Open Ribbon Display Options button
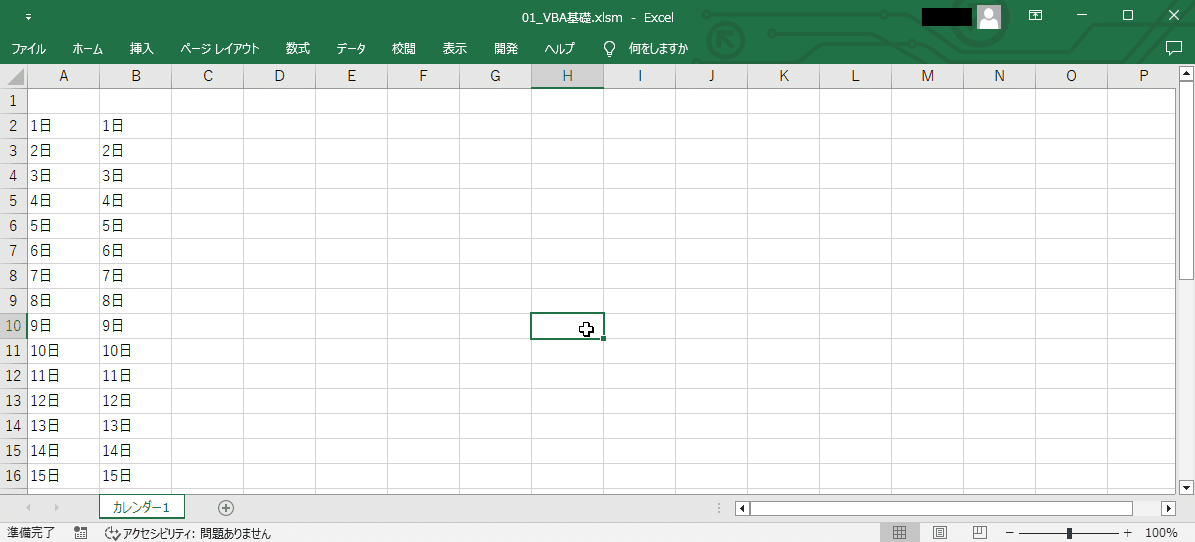The image size is (1195, 542). coord(1035,15)
